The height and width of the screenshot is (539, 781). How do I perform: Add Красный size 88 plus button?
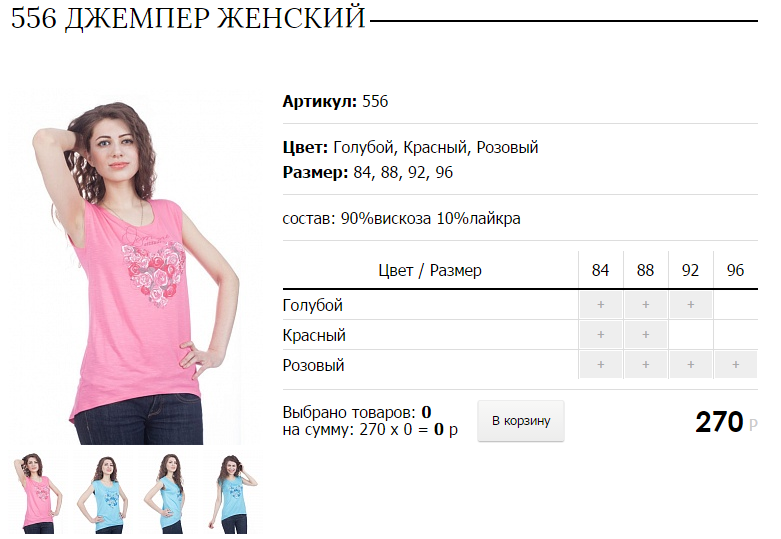tap(646, 335)
